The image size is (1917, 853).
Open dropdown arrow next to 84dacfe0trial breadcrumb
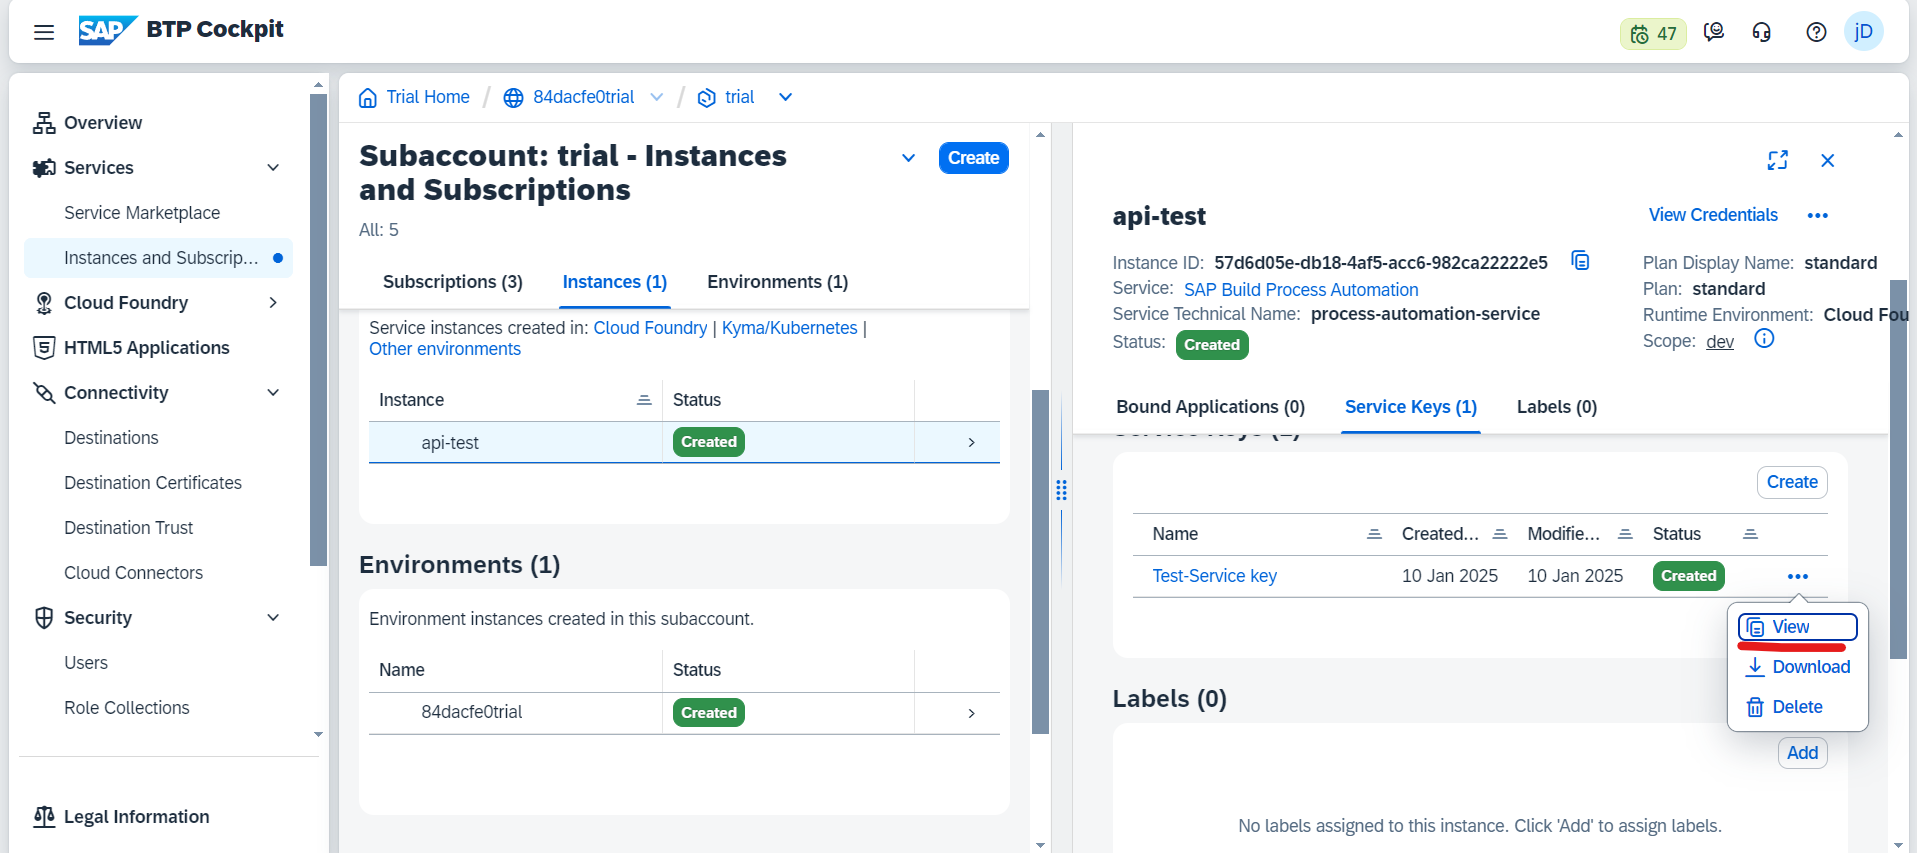(x=657, y=97)
